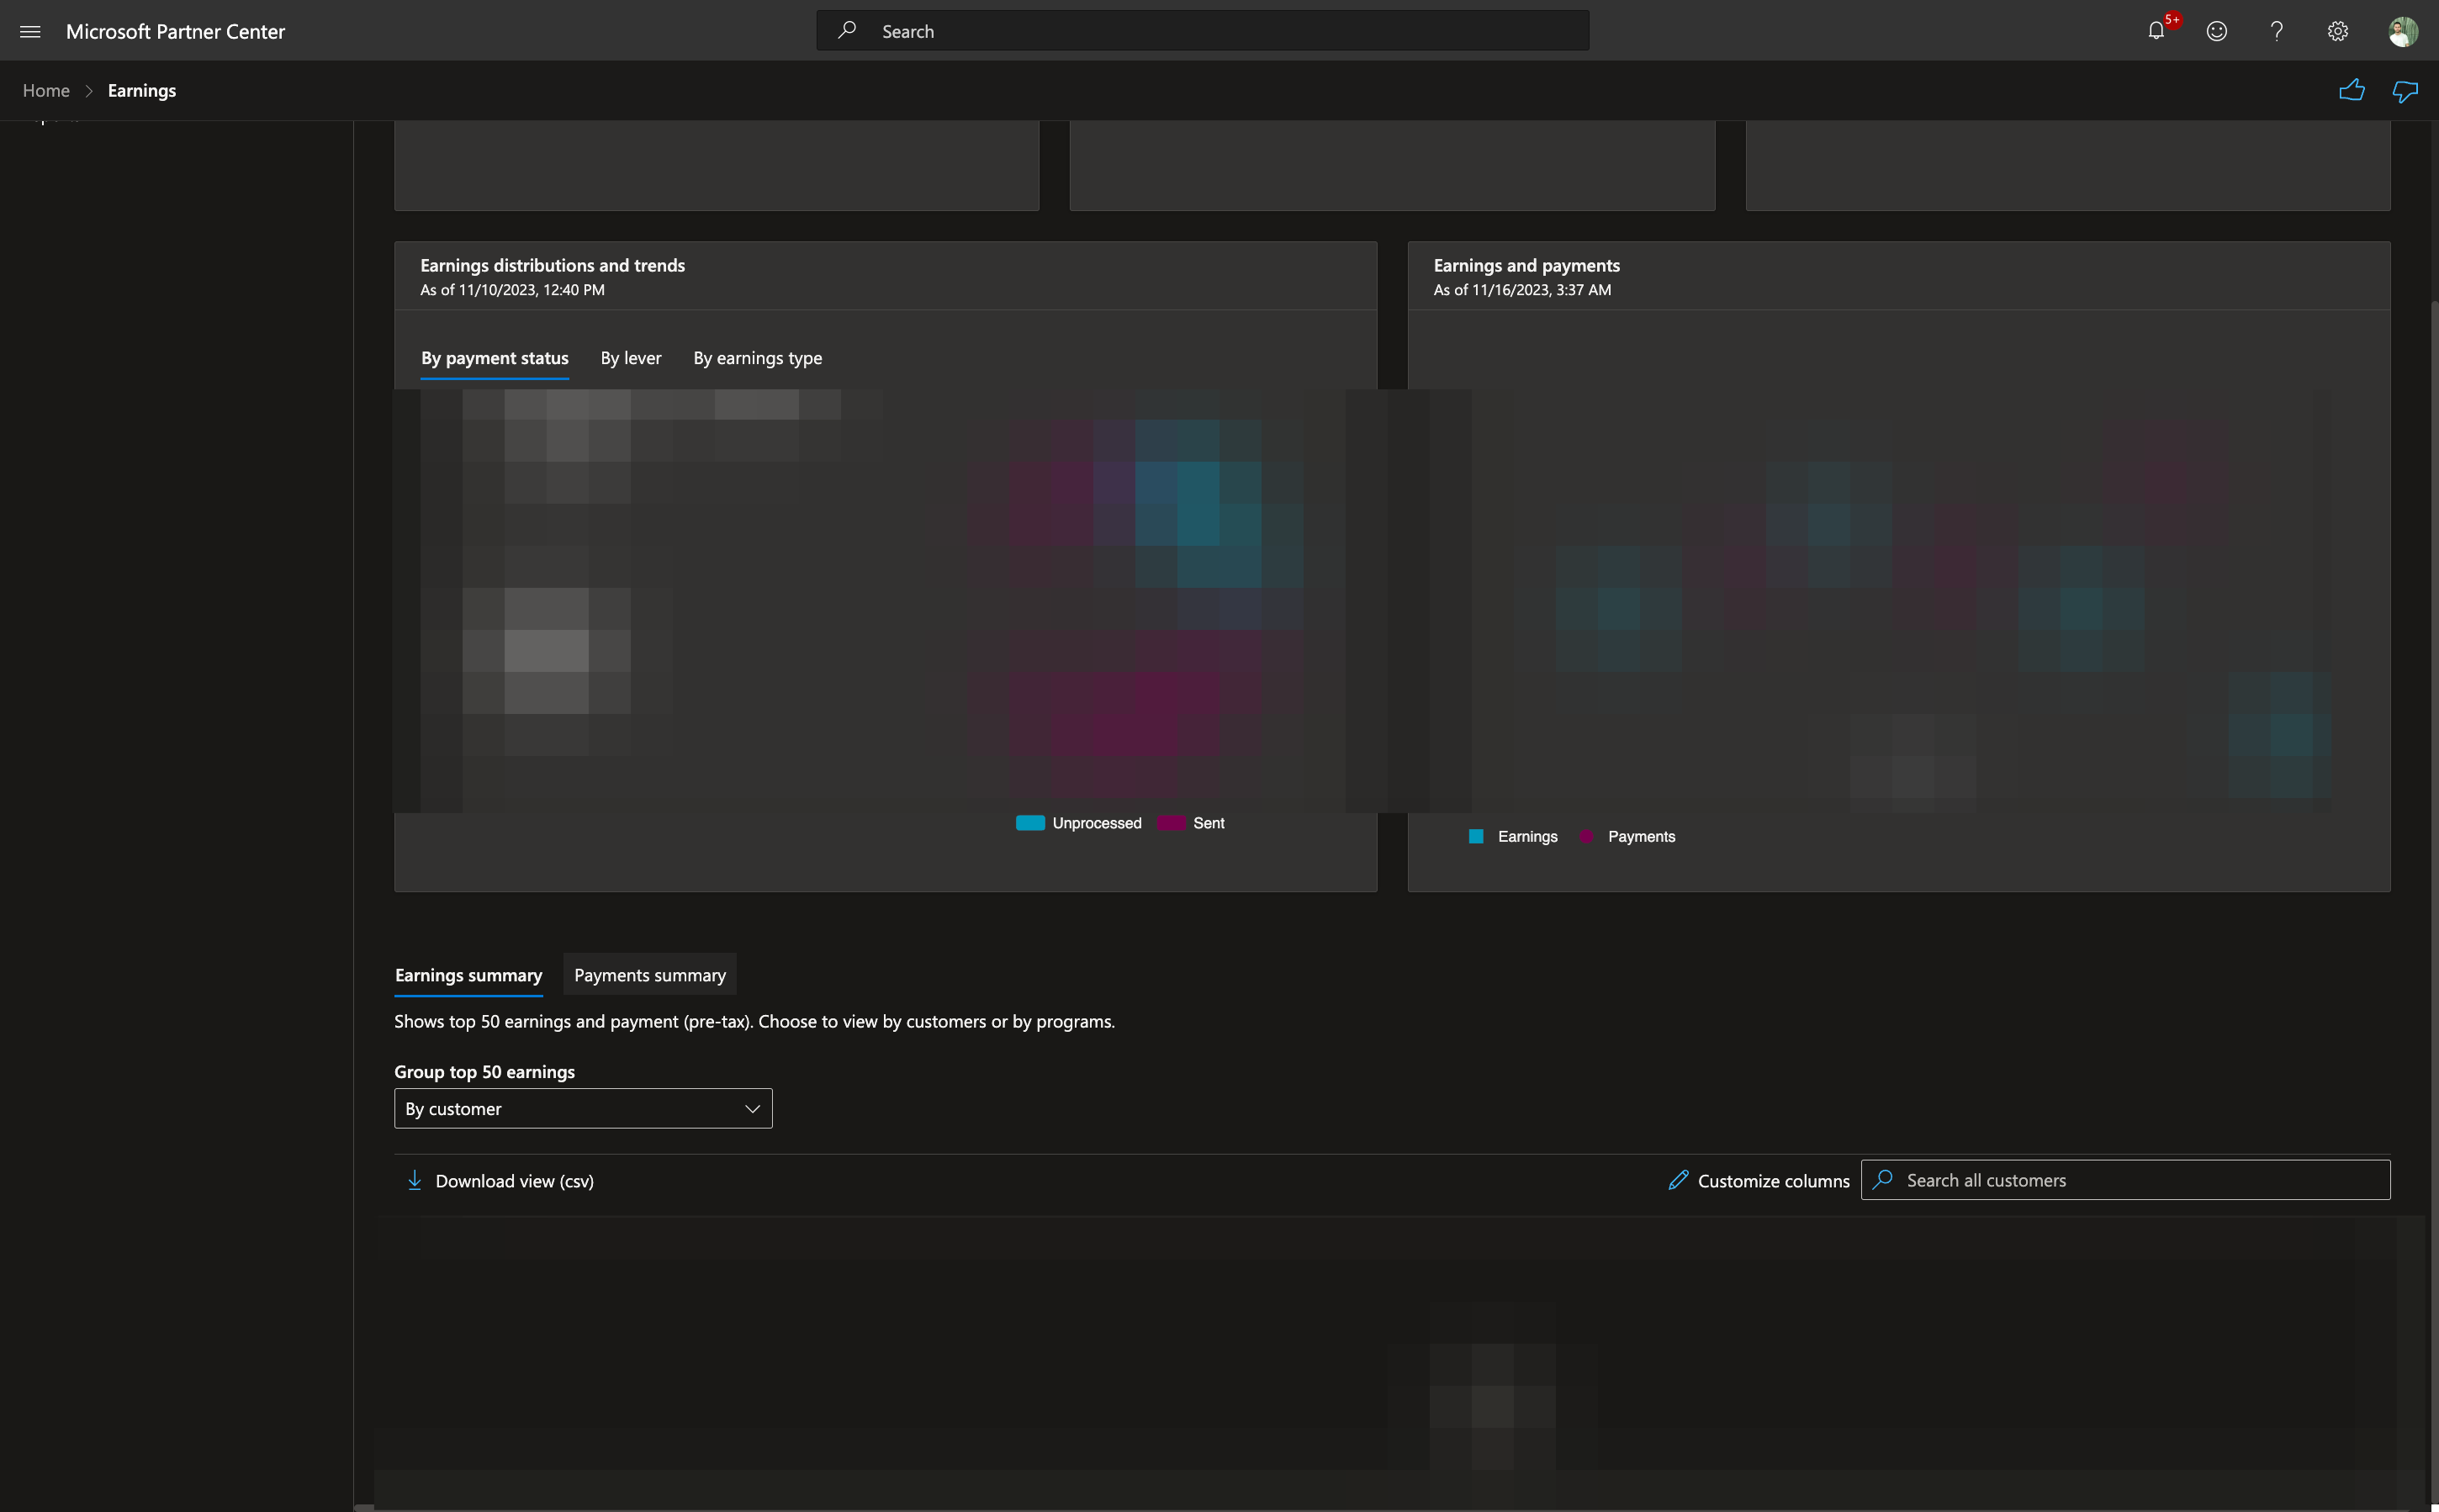This screenshot has height=1512, width=2439.
Task: Focus the top Search field
Action: (1203, 30)
